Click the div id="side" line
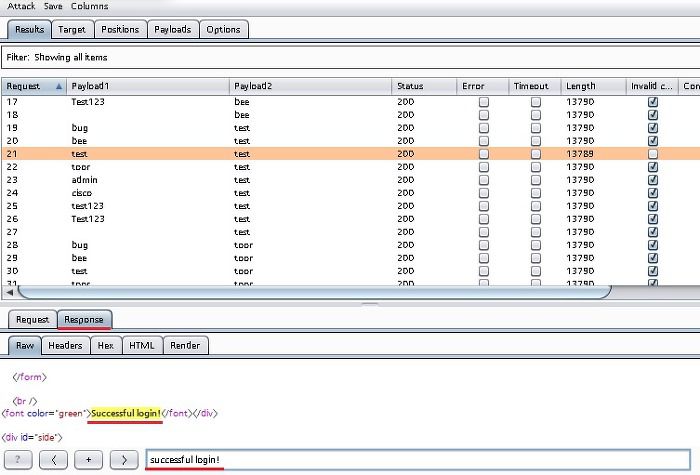Screen dimensions: 700x475 pyautogui.click(x=32, y=438)
